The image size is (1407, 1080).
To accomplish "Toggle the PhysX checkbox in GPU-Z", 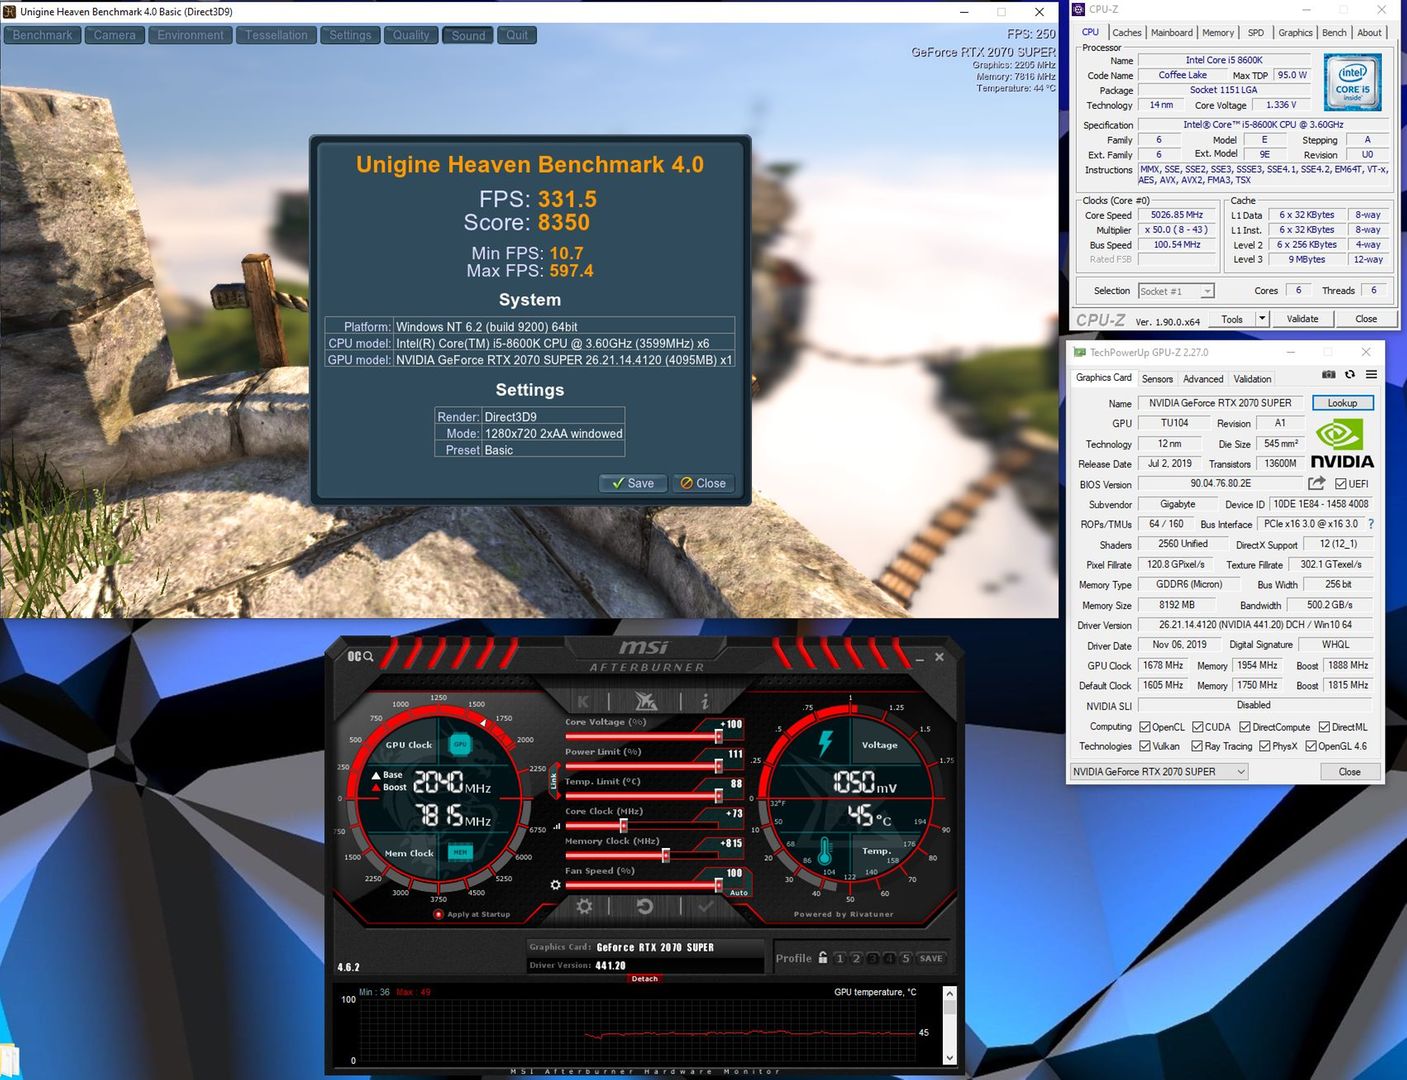I will tap(1265, 746).
